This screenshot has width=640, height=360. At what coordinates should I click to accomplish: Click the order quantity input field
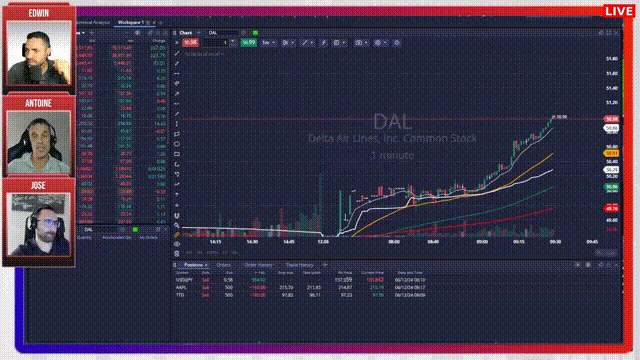click(x=216, y=42)
